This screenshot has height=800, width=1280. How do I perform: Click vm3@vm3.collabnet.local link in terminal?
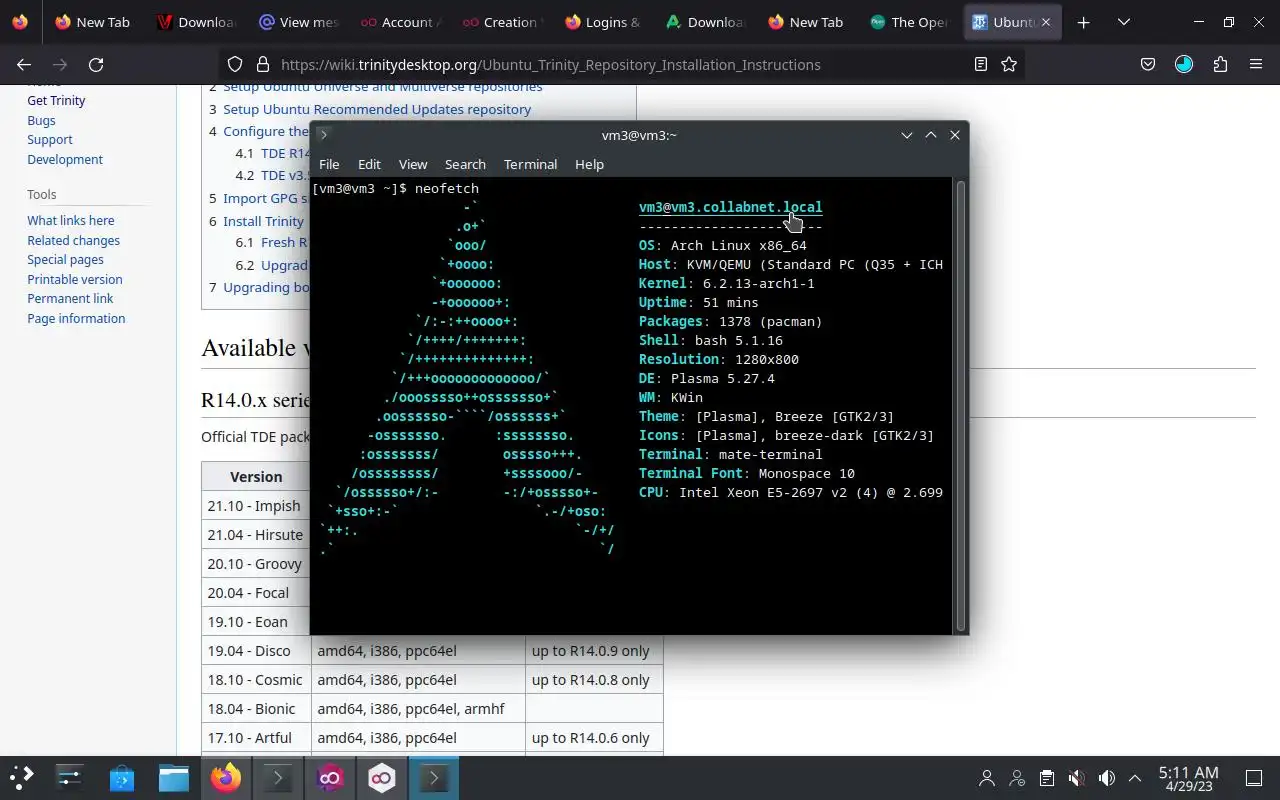730,207
